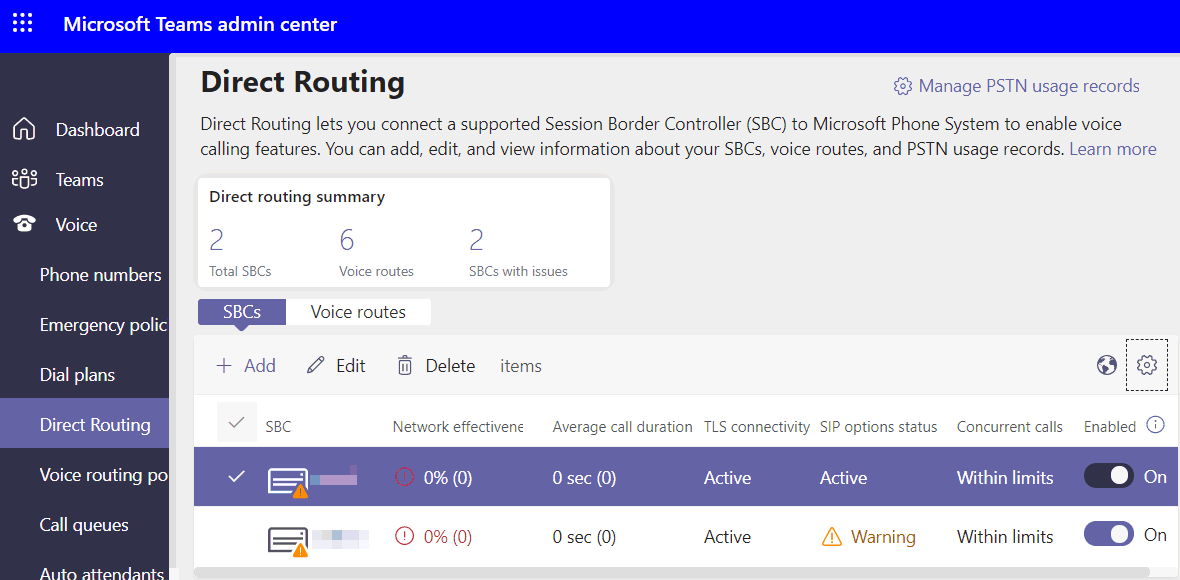Open the table column settings gear

(1146, 366)
